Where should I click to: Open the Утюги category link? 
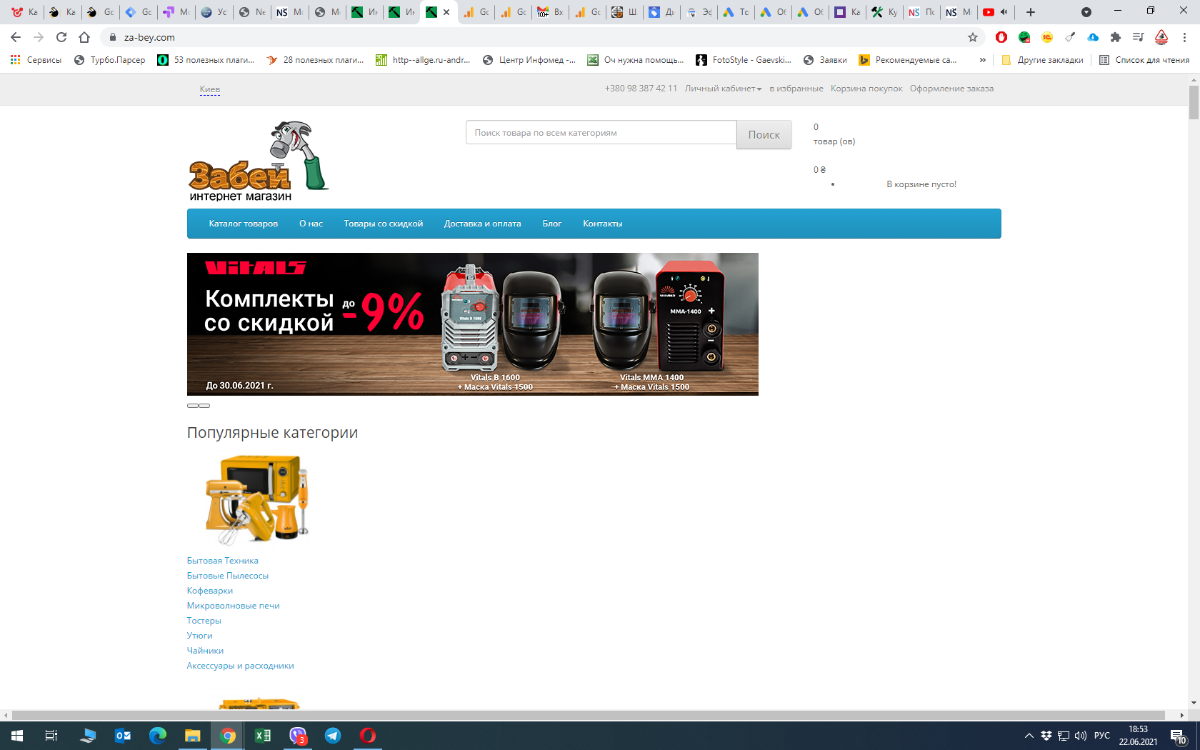pos(200,635)
